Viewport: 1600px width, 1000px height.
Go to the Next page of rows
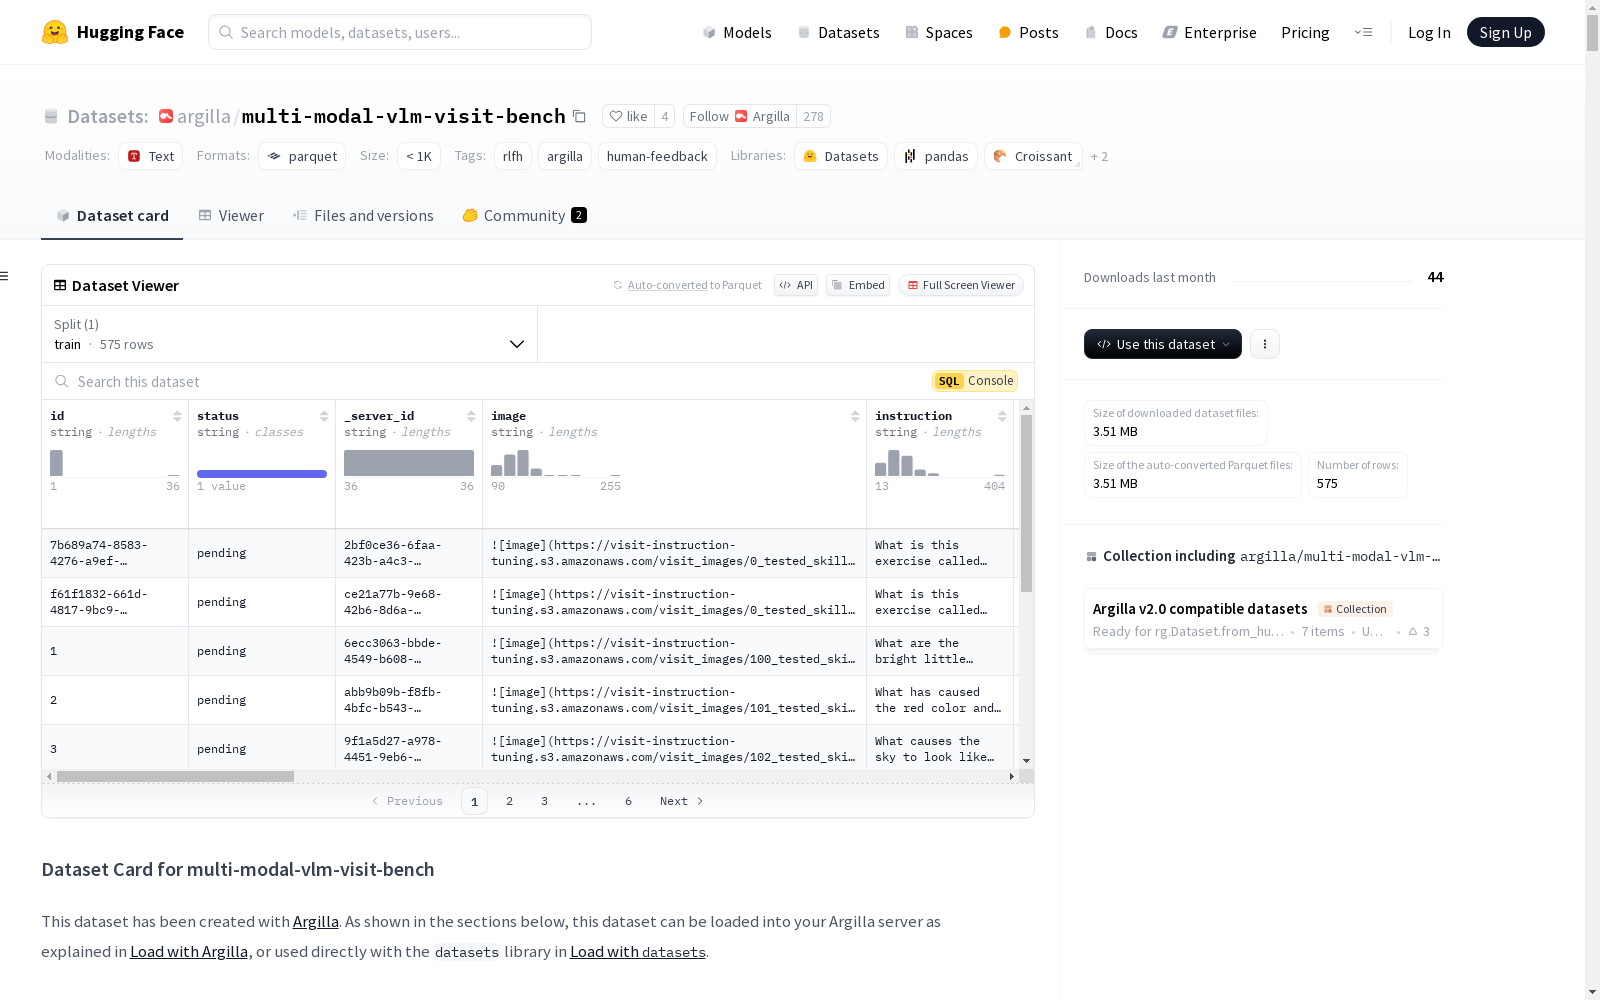click(682, 801)
